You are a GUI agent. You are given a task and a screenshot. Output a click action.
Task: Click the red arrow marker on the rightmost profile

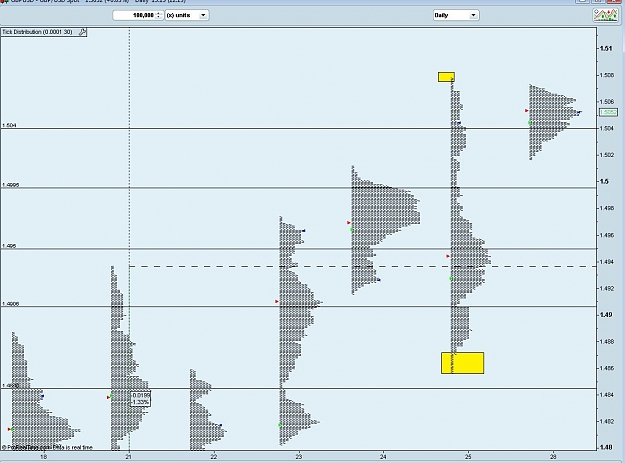pyautogui.click(x=527, y=111)
